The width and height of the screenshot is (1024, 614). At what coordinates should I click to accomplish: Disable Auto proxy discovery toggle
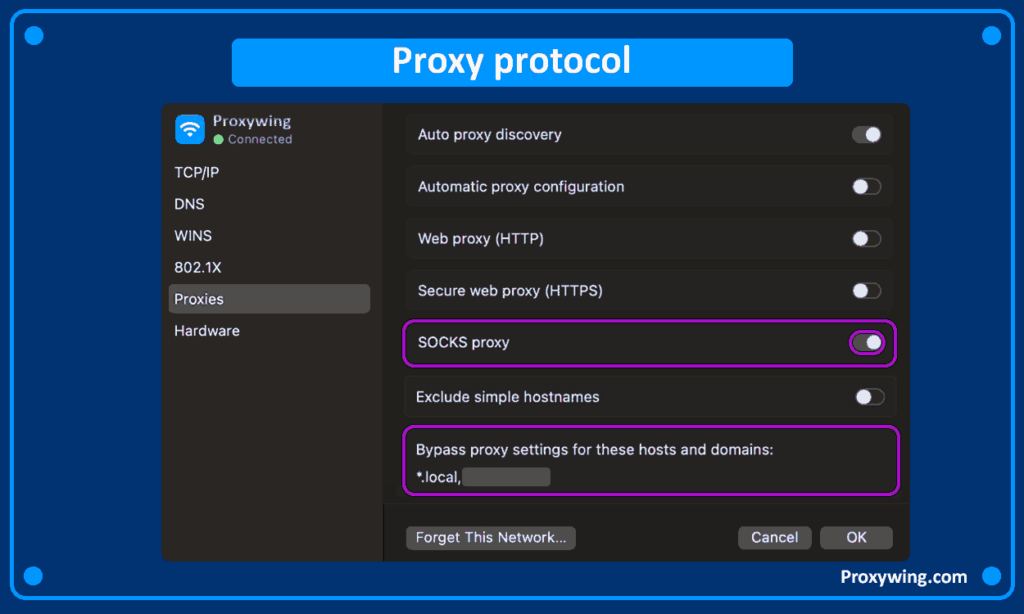866,135
